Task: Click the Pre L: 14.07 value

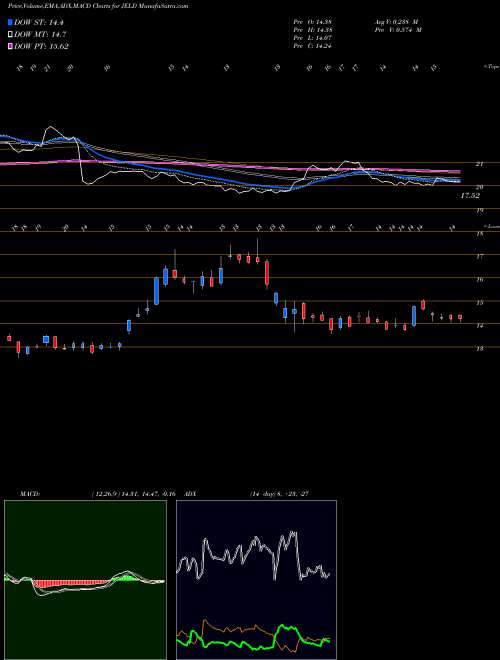Action: (313, 38)
